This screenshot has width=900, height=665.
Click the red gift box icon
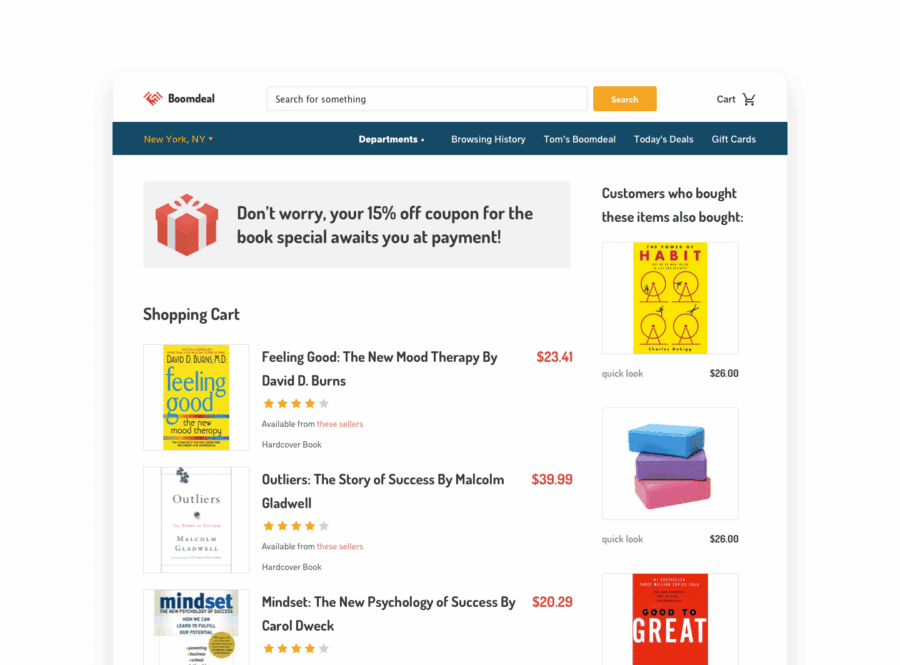187,225
